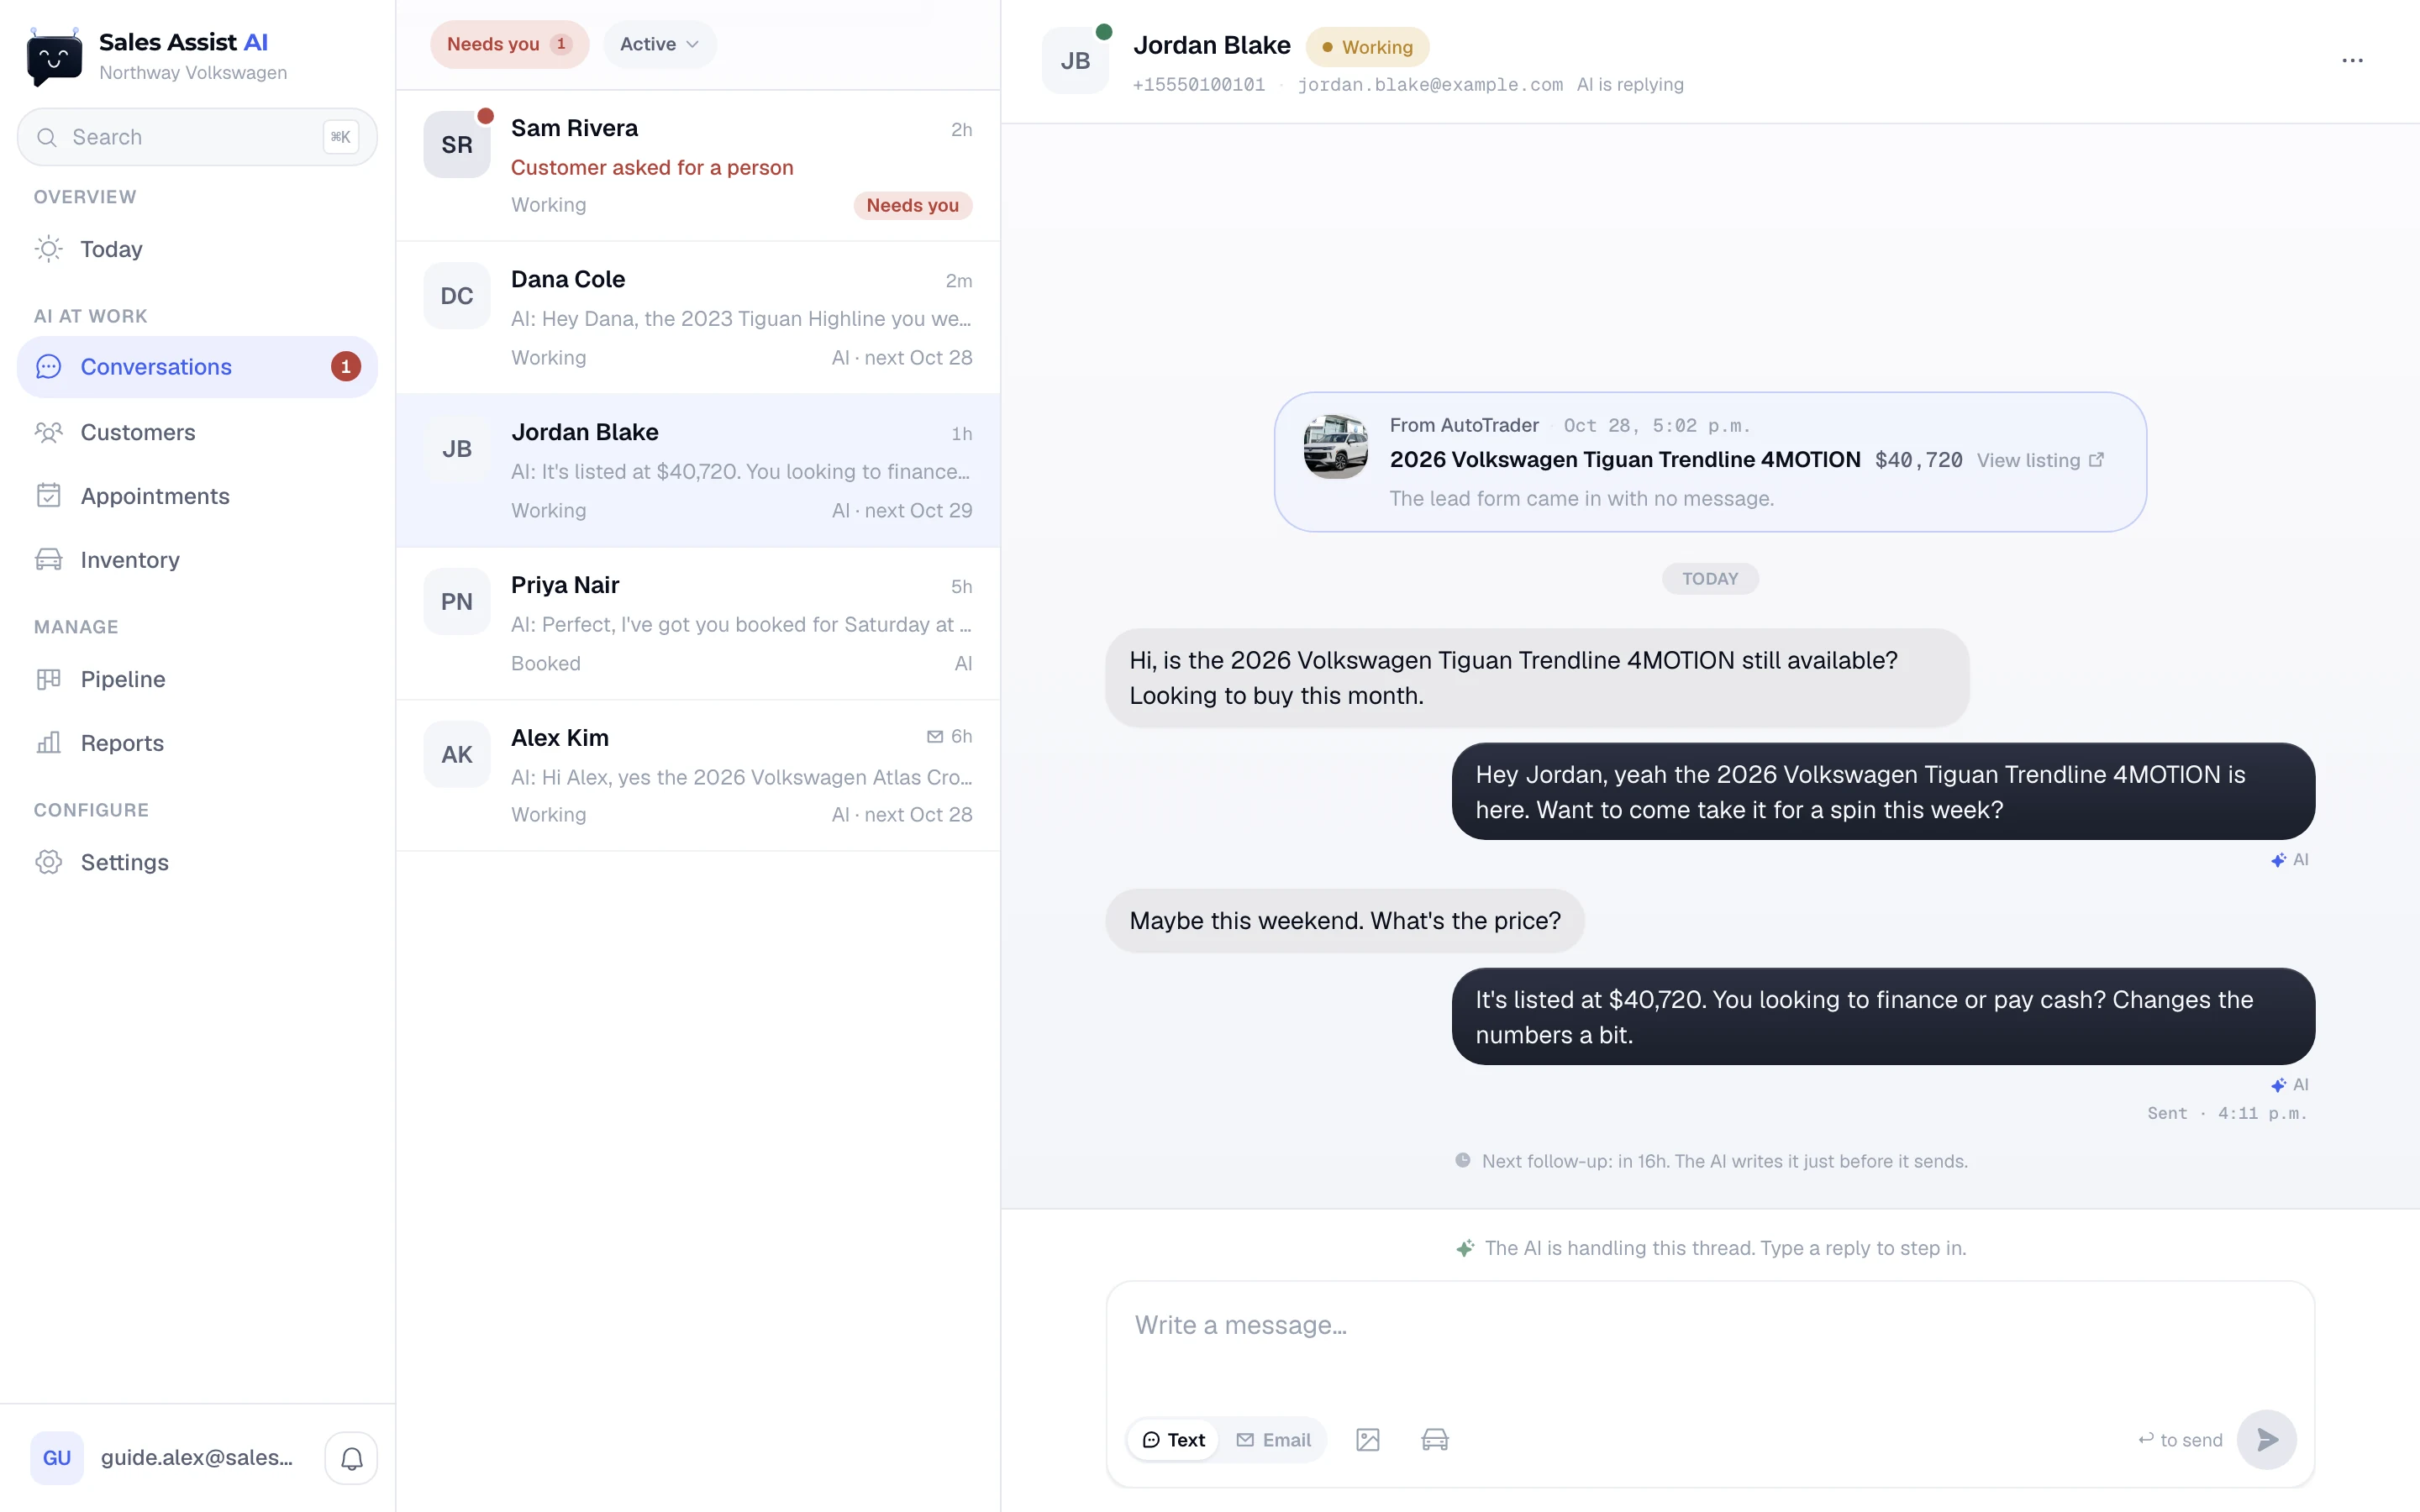Image resolution: width=2420 pixels, height=1512 pixels.
Task: Open the notifications bell
Action: [351, 1458]
